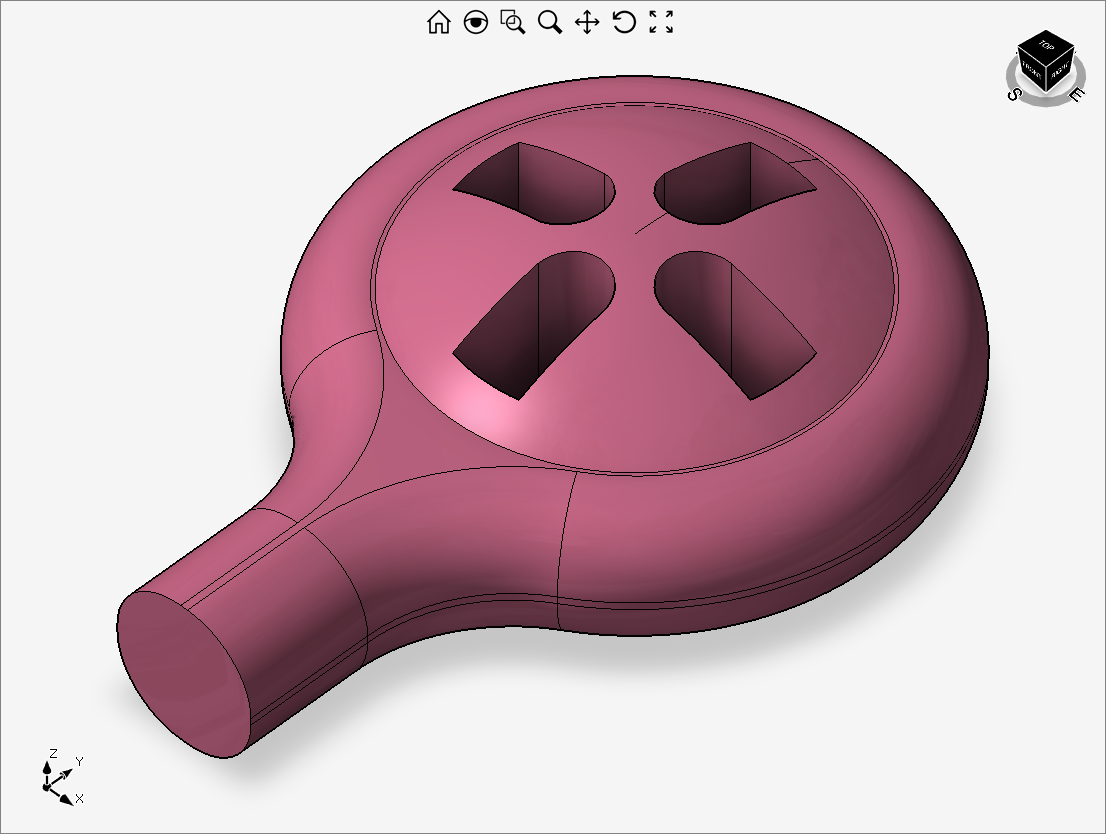The height and width of the screenshot is (834, 1106).
Task: Click the Home view icon
Action: click(x=438, y=22)
